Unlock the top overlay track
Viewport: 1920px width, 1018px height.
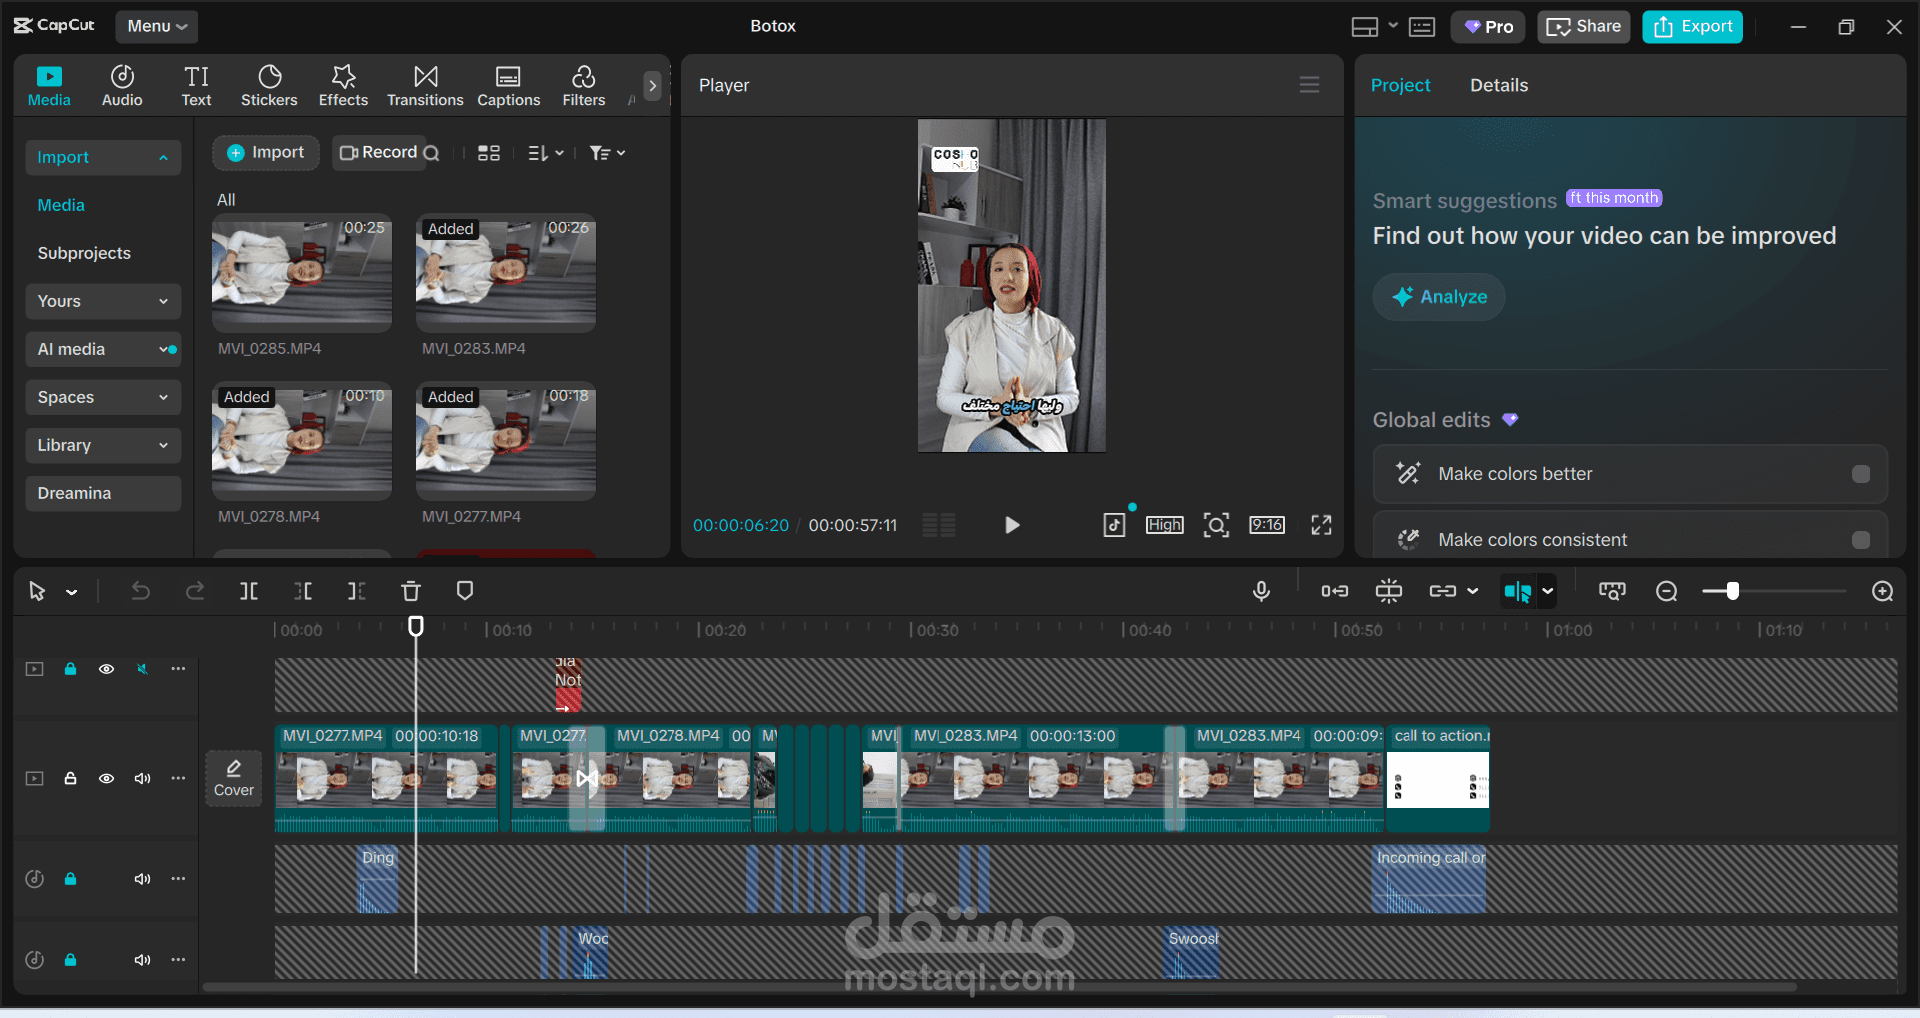(70, 669)
